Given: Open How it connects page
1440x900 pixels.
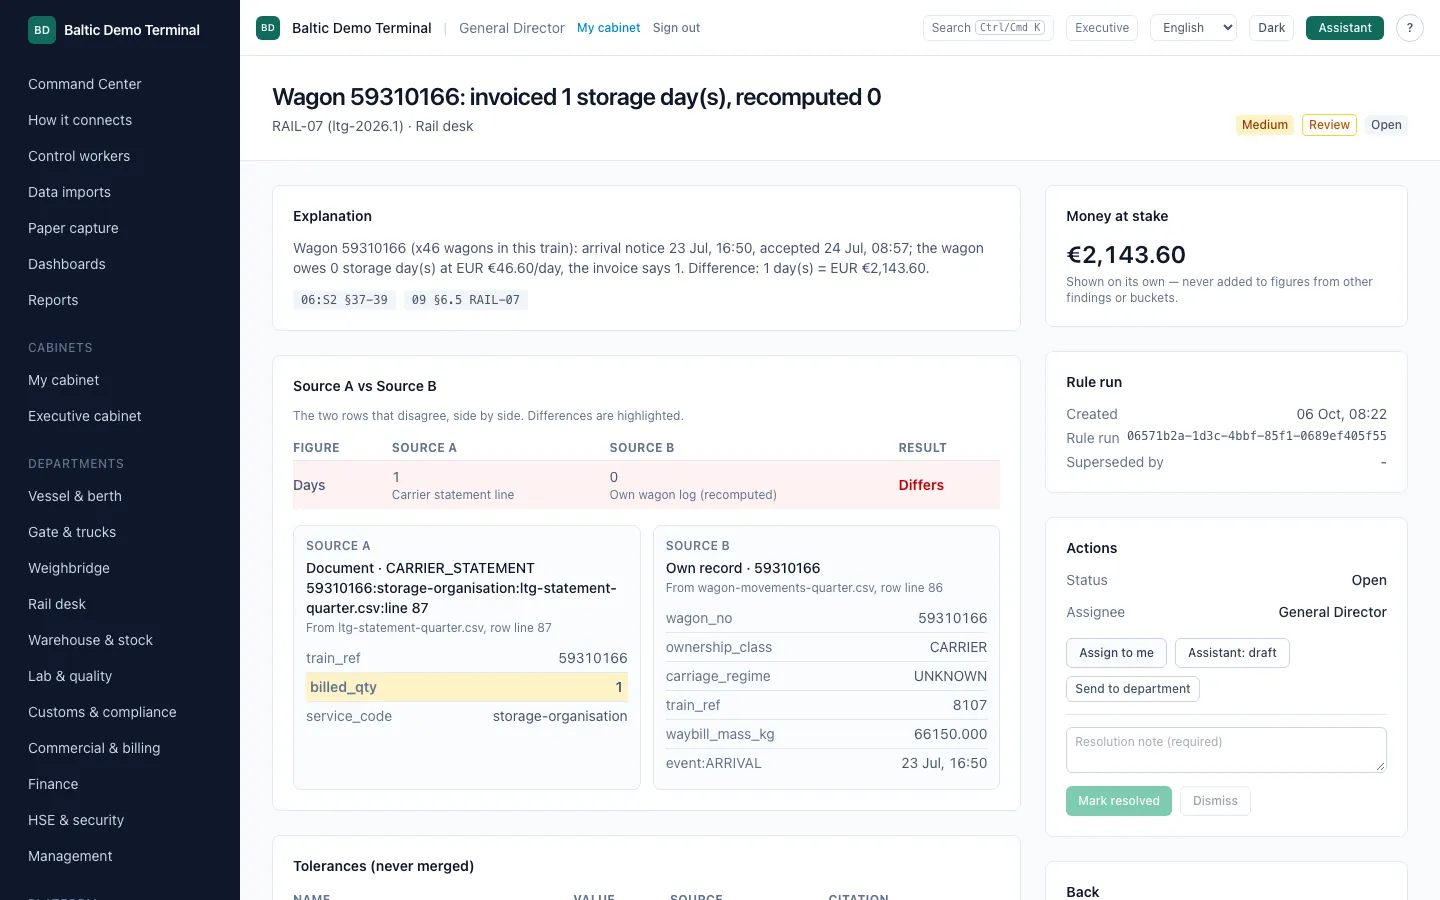Looking at the screenshot, I should tap(80, 120).
